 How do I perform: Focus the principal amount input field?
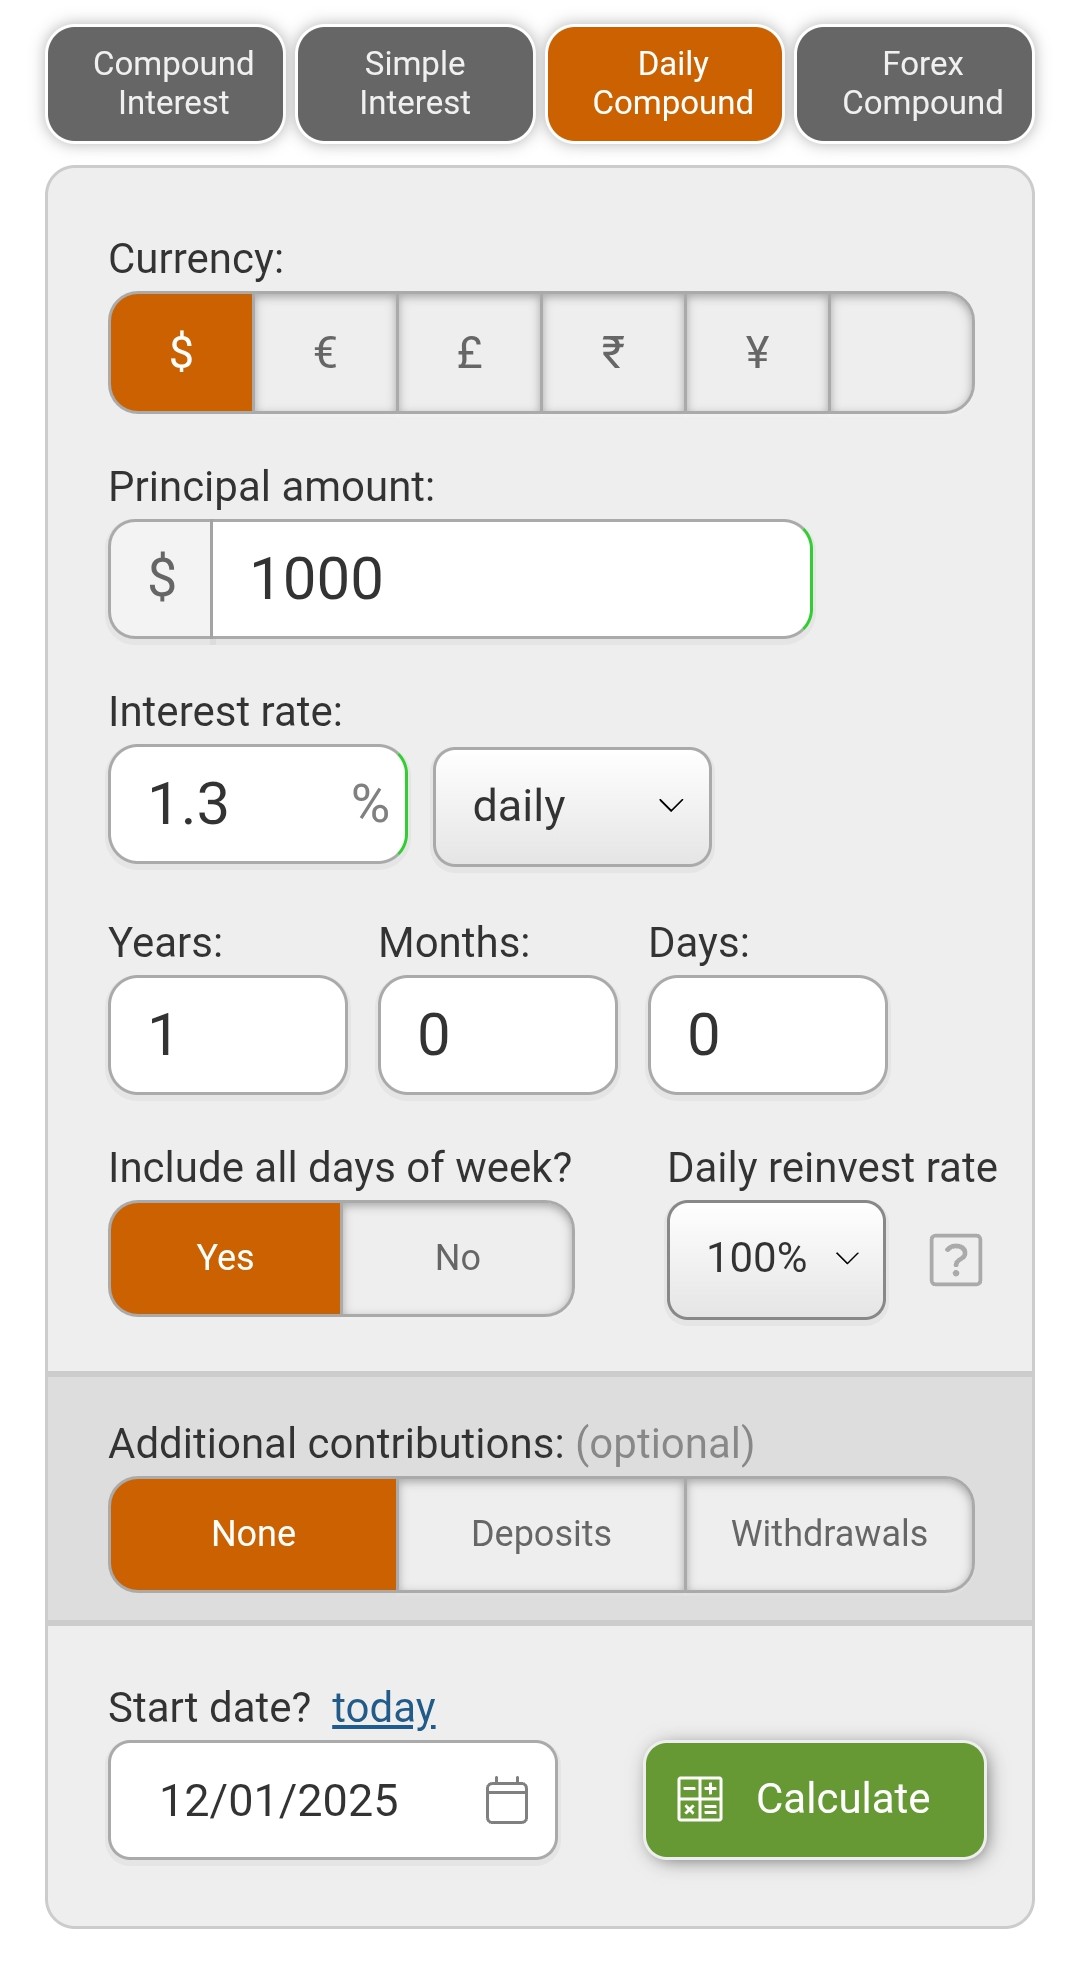(510, 579)
